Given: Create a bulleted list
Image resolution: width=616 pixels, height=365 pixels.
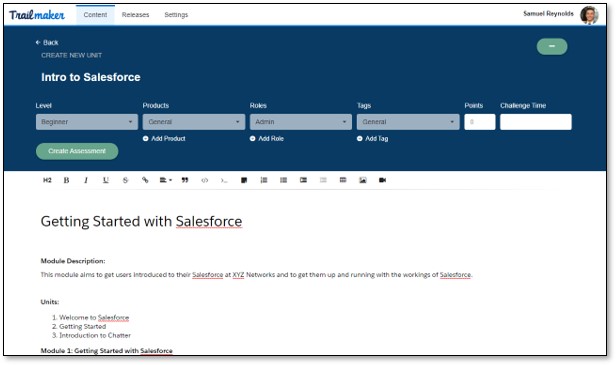Looking at the screenshot, I should pyautogui.click(x=284, y=180).
